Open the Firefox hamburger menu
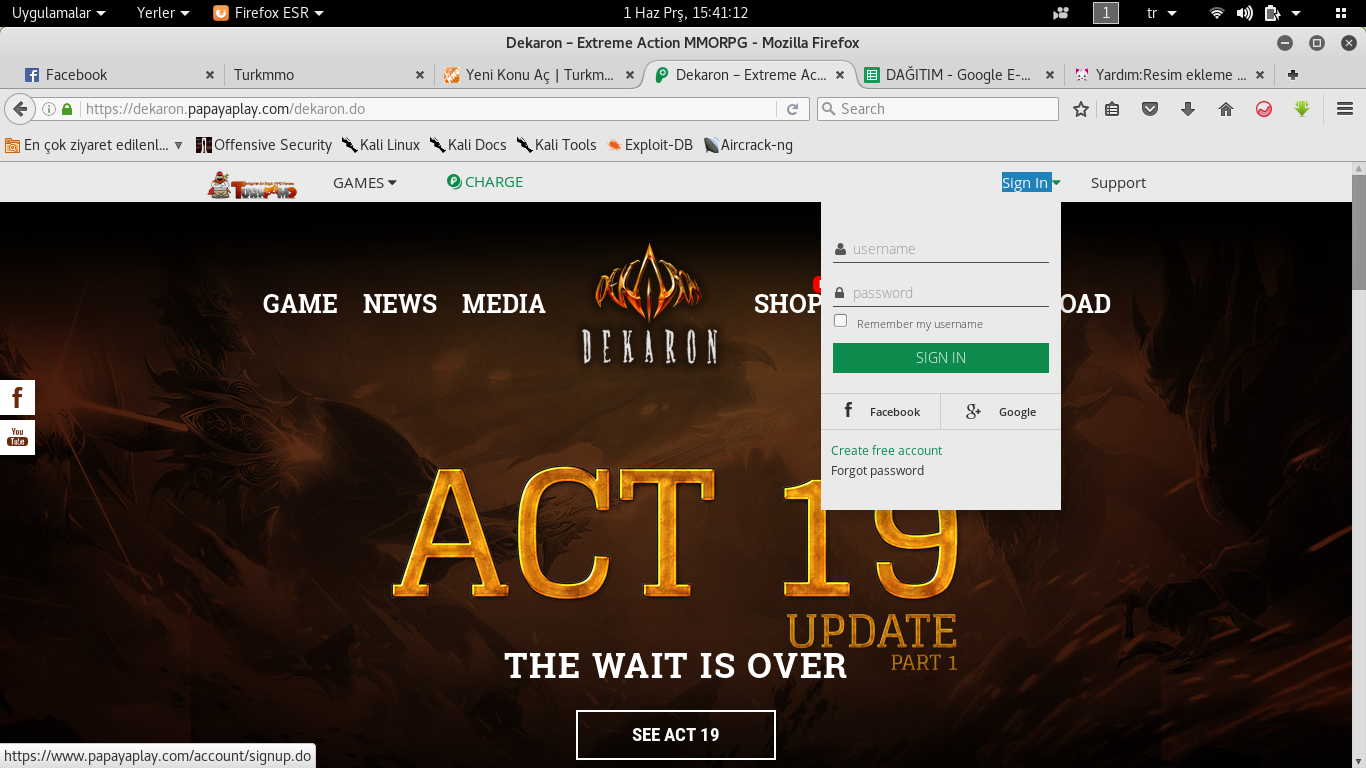The height and width of the screenshot is (768, 1366). (1345, 109)
